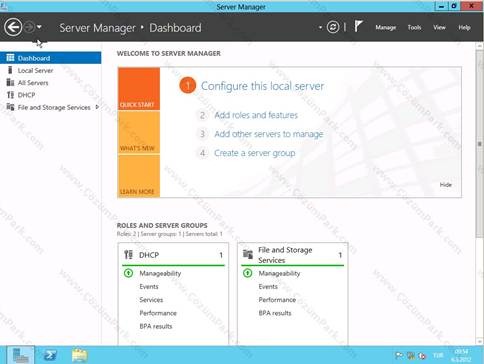Screen dimensions: 484x364
Task: Open the Tools menu
Action: (414, 27)
